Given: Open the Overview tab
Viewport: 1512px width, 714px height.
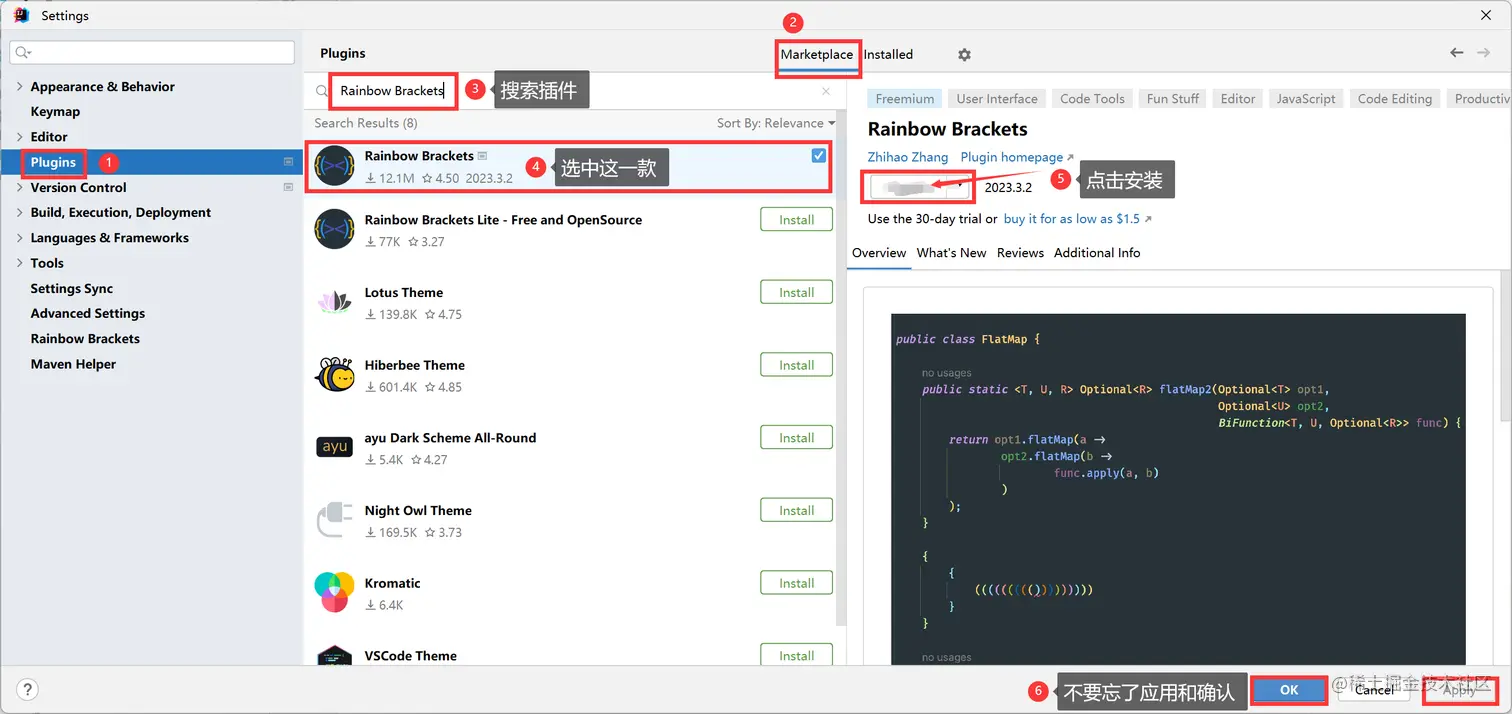Looking at the screenshot, I should tap(879, 253).
